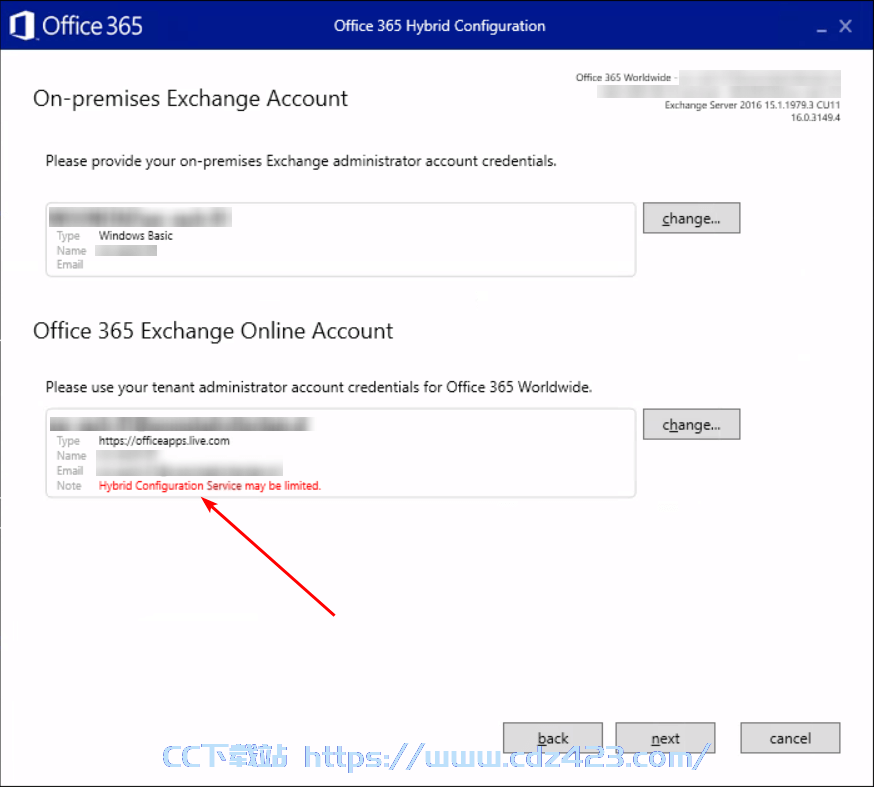
Task: Click the 16.0.3149.4 build number
Action: click(x=815, y=118)
